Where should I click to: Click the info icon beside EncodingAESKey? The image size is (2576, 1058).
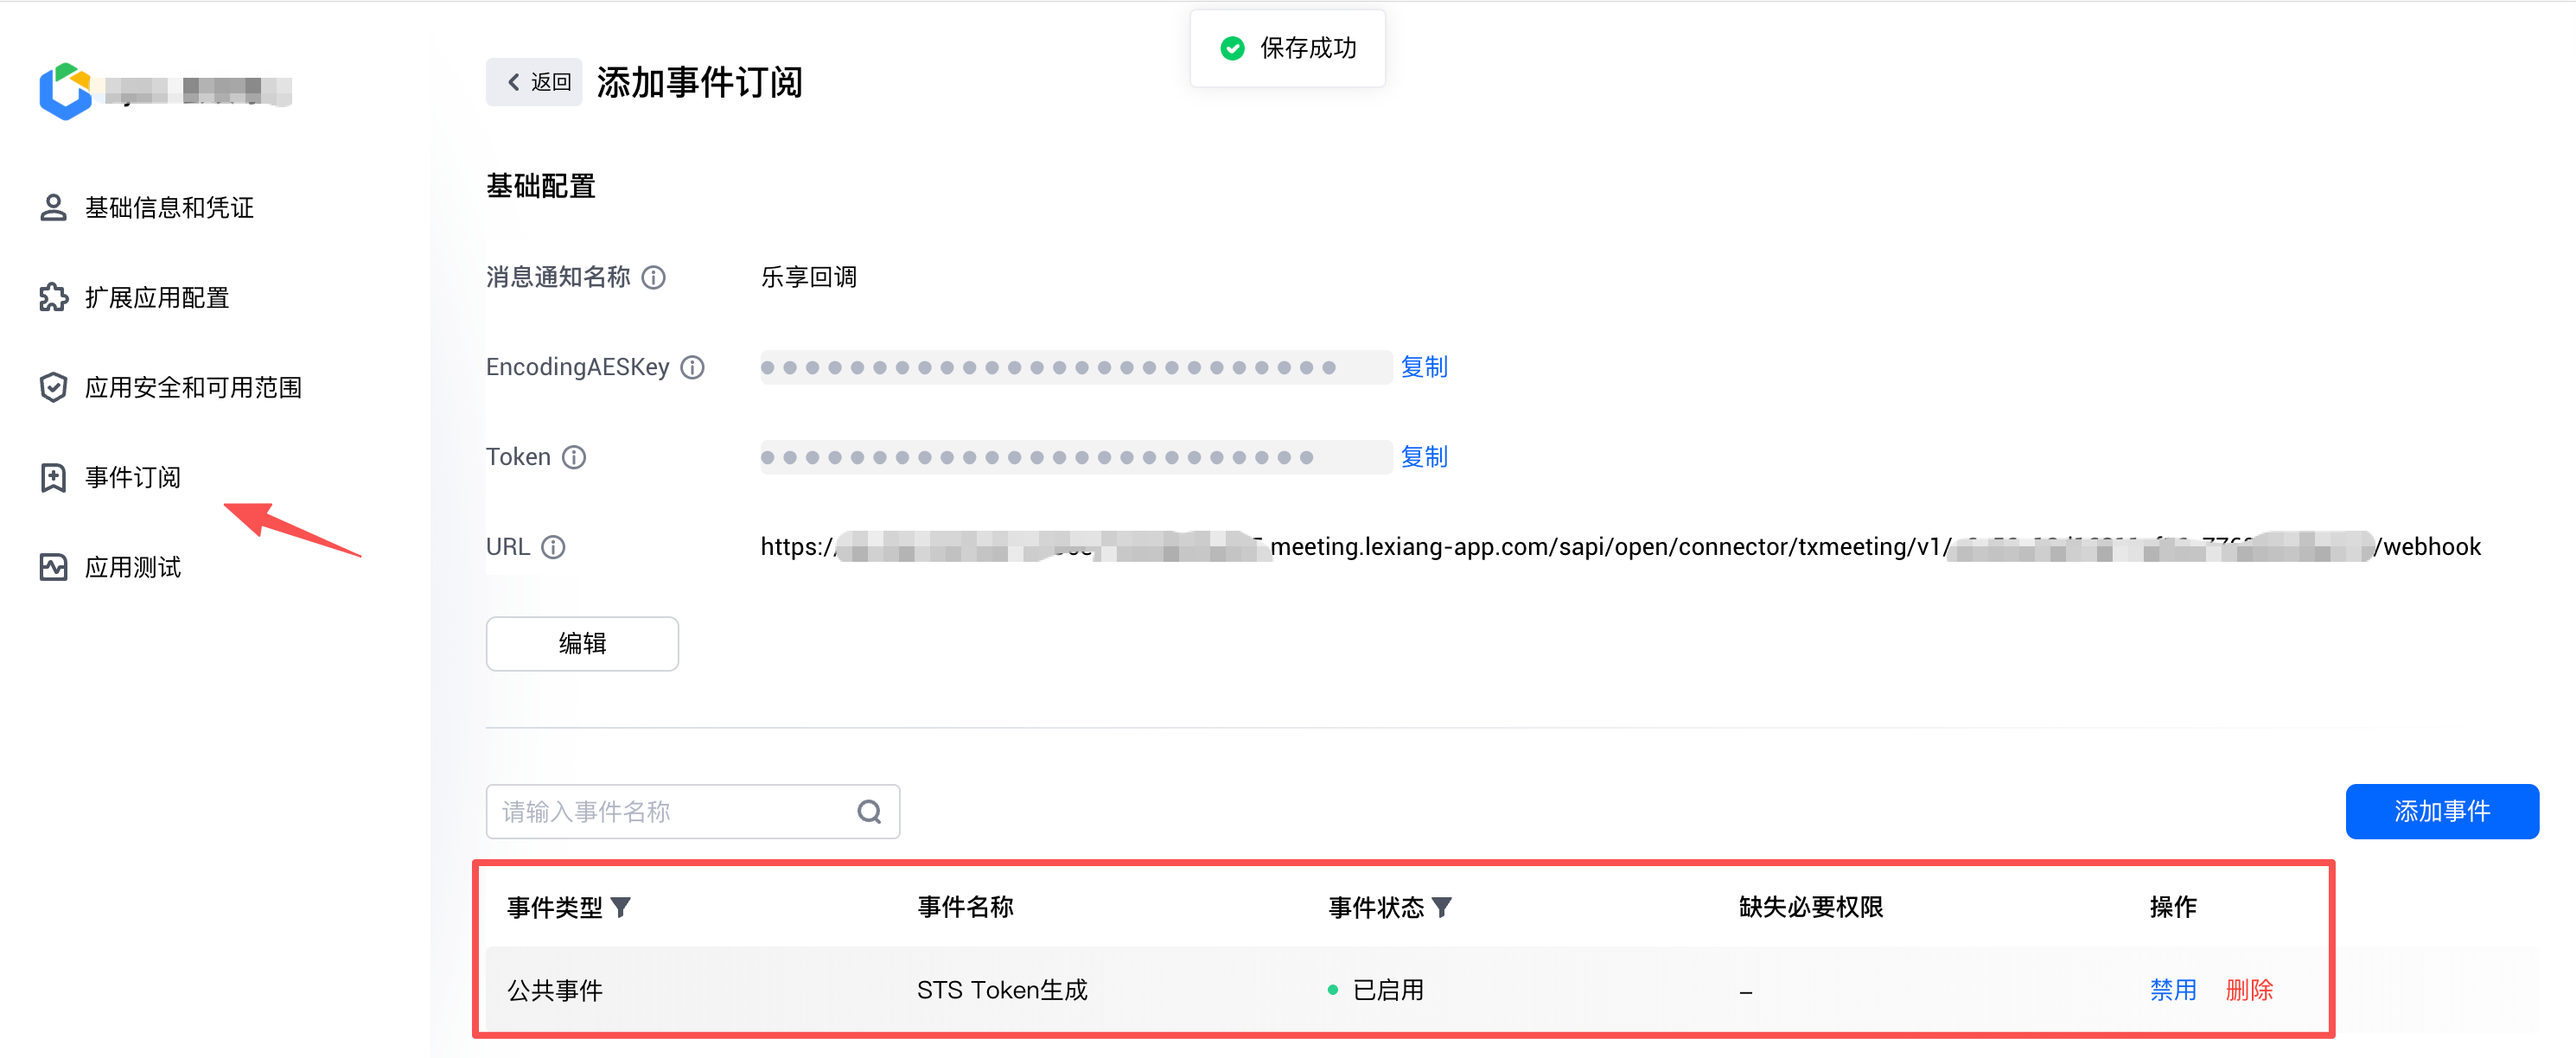pos(692,367)
